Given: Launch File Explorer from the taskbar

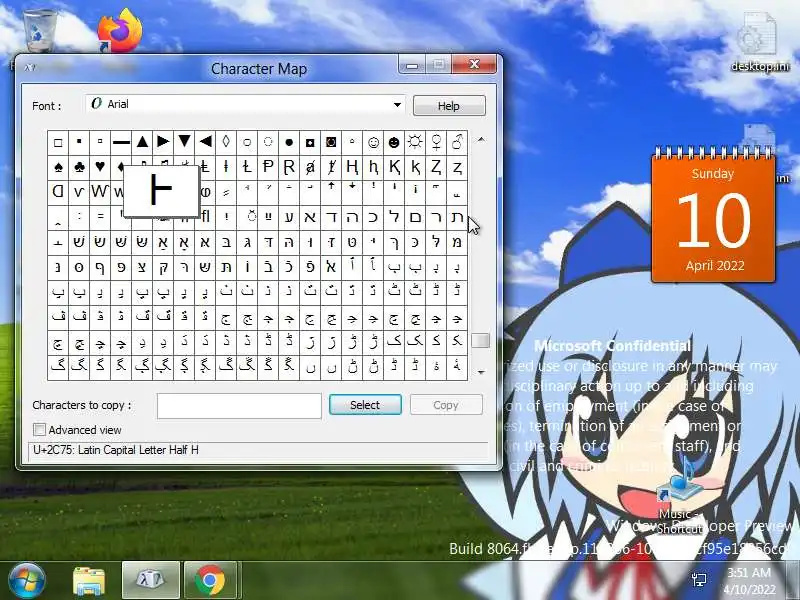Looking at the screenshot, I should tap(89, 580).
